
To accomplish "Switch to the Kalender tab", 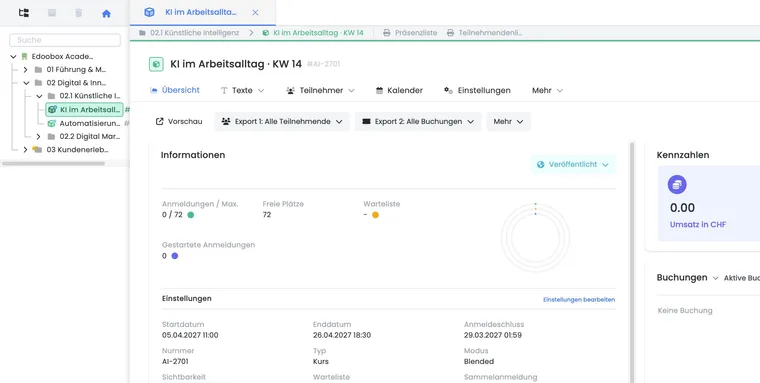I will click(x=399, y=91).
